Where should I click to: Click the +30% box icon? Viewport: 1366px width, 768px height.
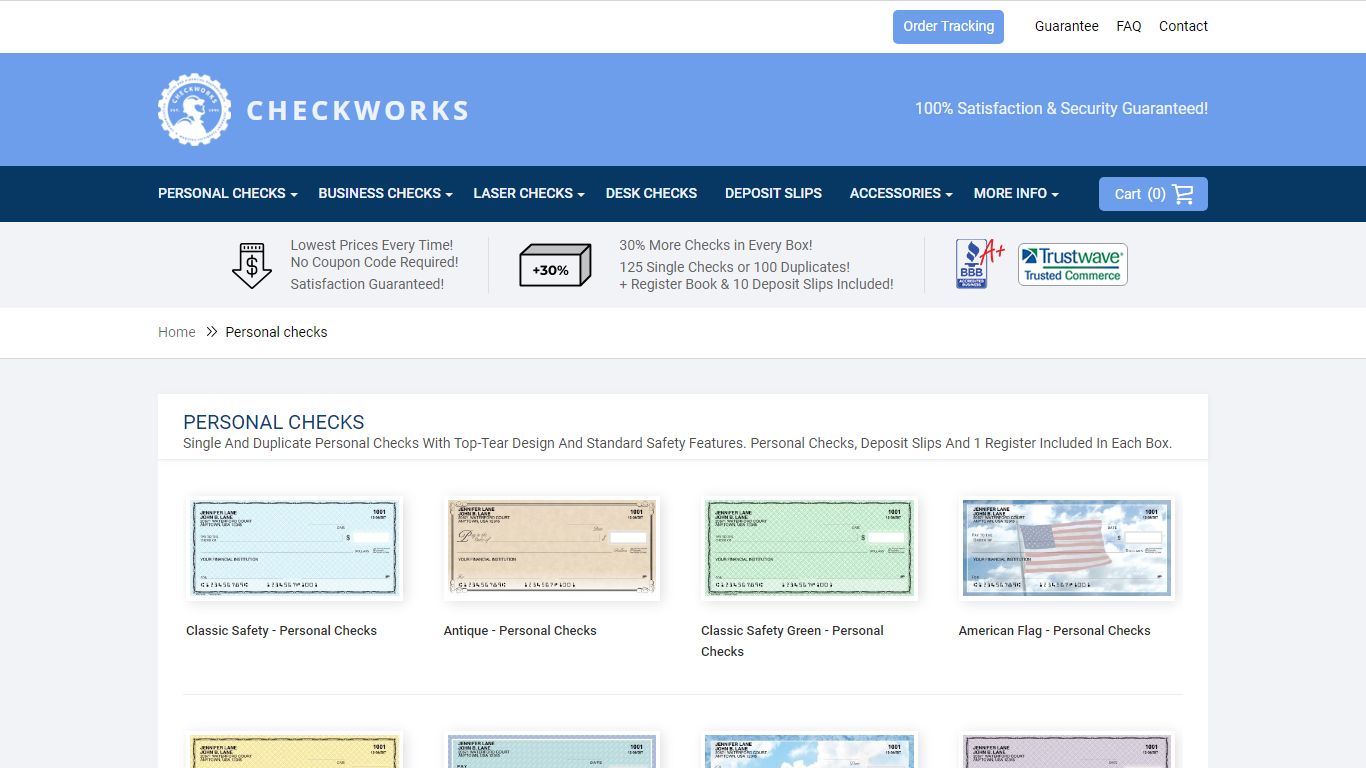(555, 266)
